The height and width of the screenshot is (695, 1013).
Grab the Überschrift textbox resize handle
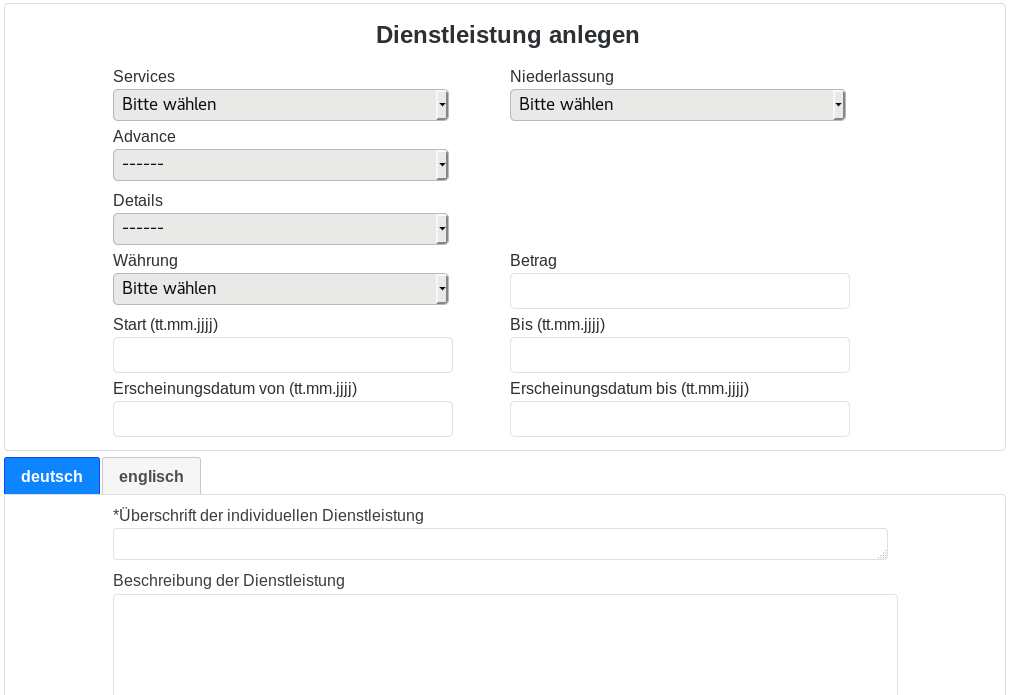[x=882, y=554]
